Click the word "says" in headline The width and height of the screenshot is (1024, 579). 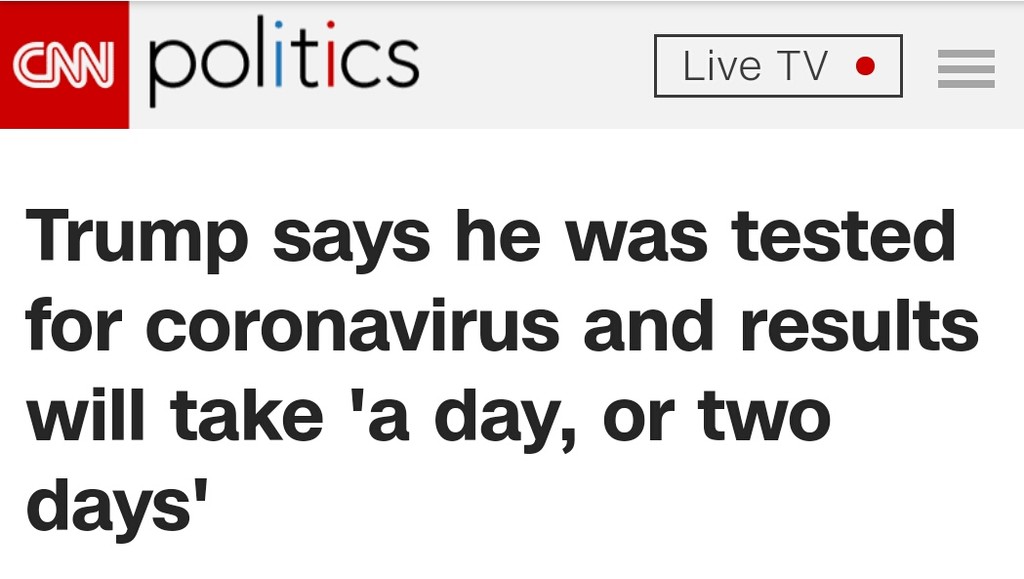coord(349,236)
